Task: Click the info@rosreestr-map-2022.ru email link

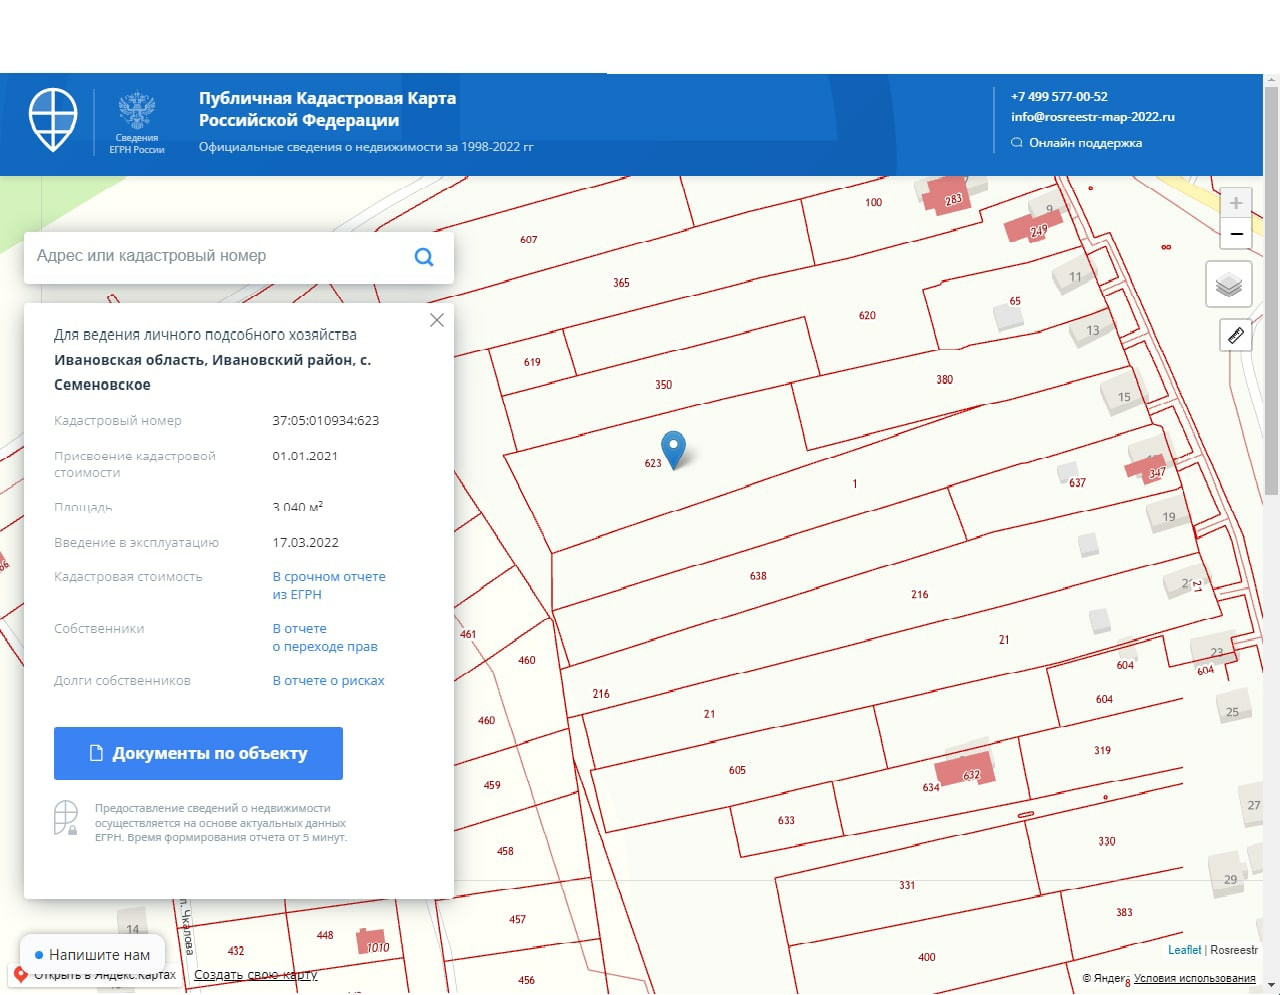Action: (1093, 117)
